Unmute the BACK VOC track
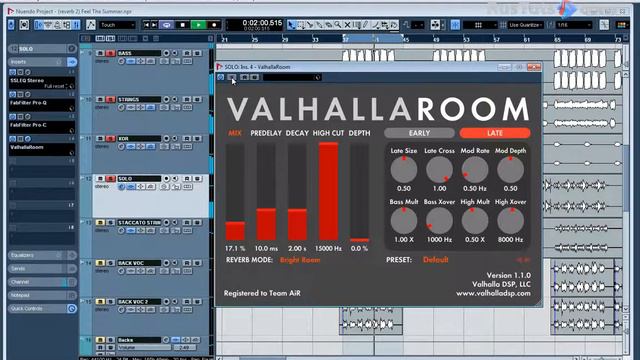This screenshot has width=640, height=360. [100, 263]
